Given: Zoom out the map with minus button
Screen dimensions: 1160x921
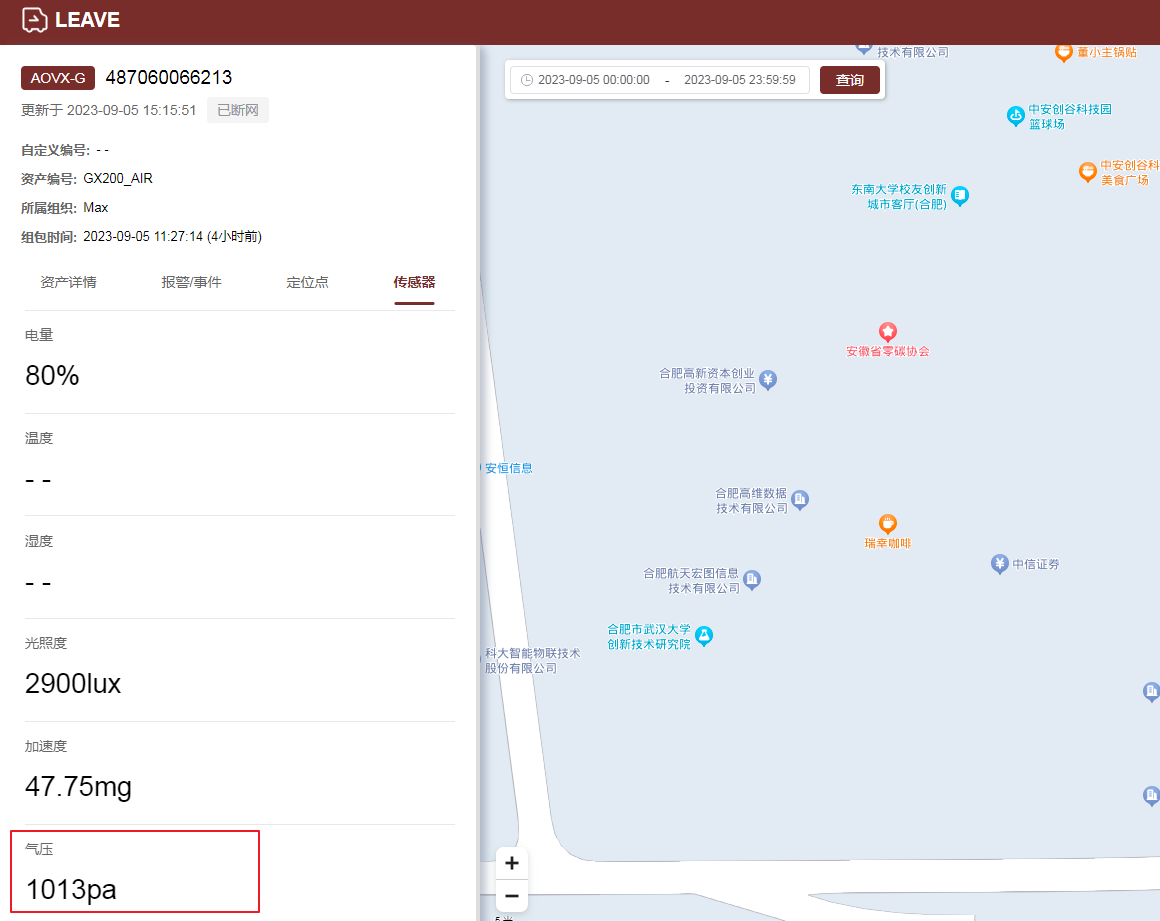Looking at the screenshot, I should pyautogui.click(x=512, y=895).
